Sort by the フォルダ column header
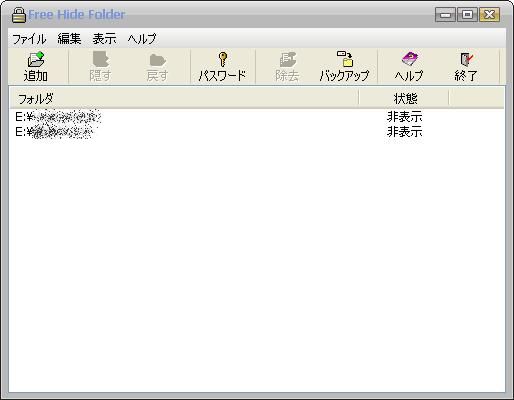This screenshot has height=400, width=514. [184, 98]
